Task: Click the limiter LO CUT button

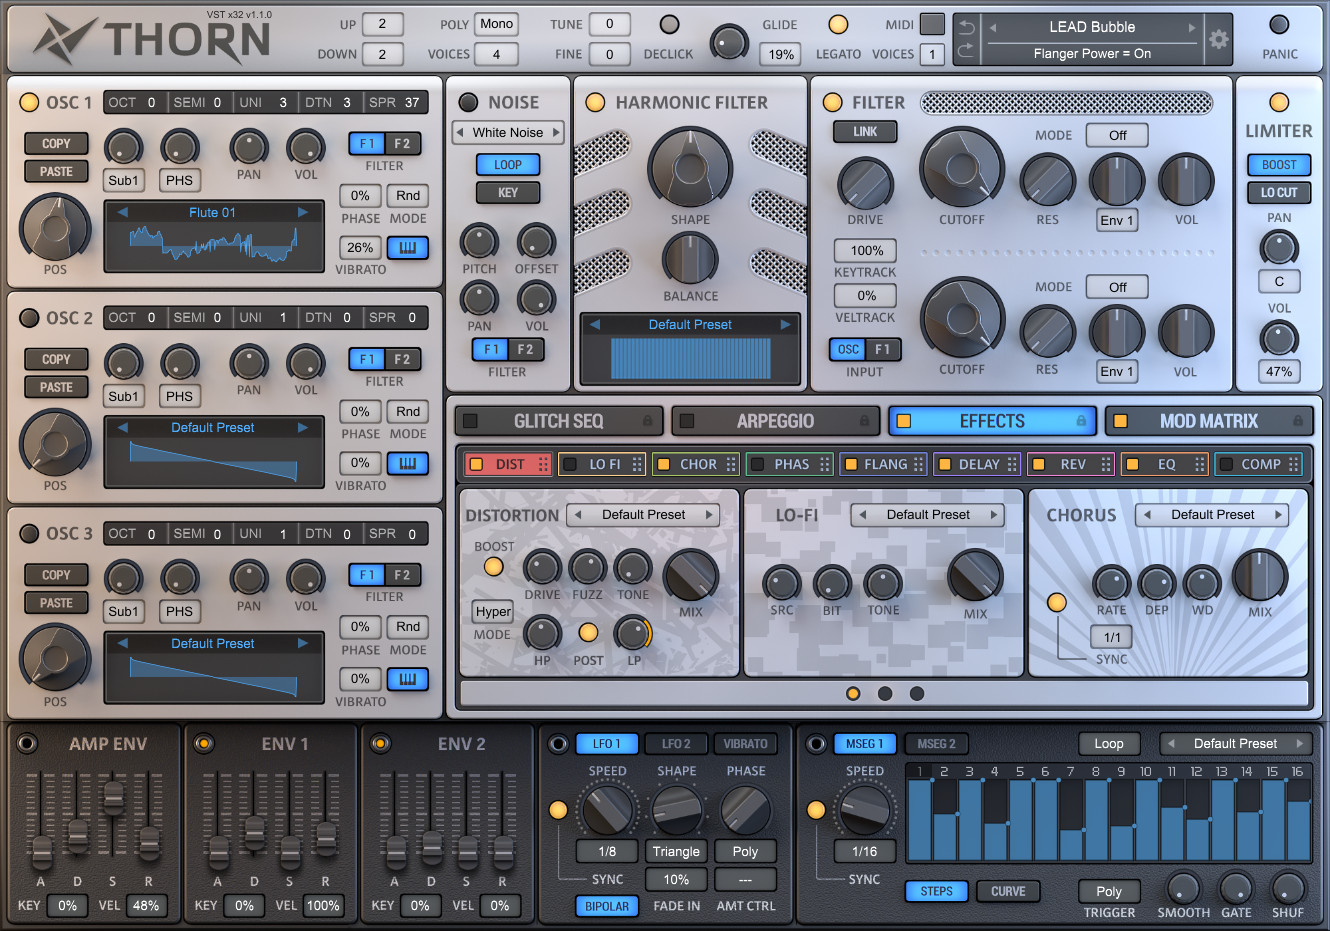Action: click(x=1279, y=192)
